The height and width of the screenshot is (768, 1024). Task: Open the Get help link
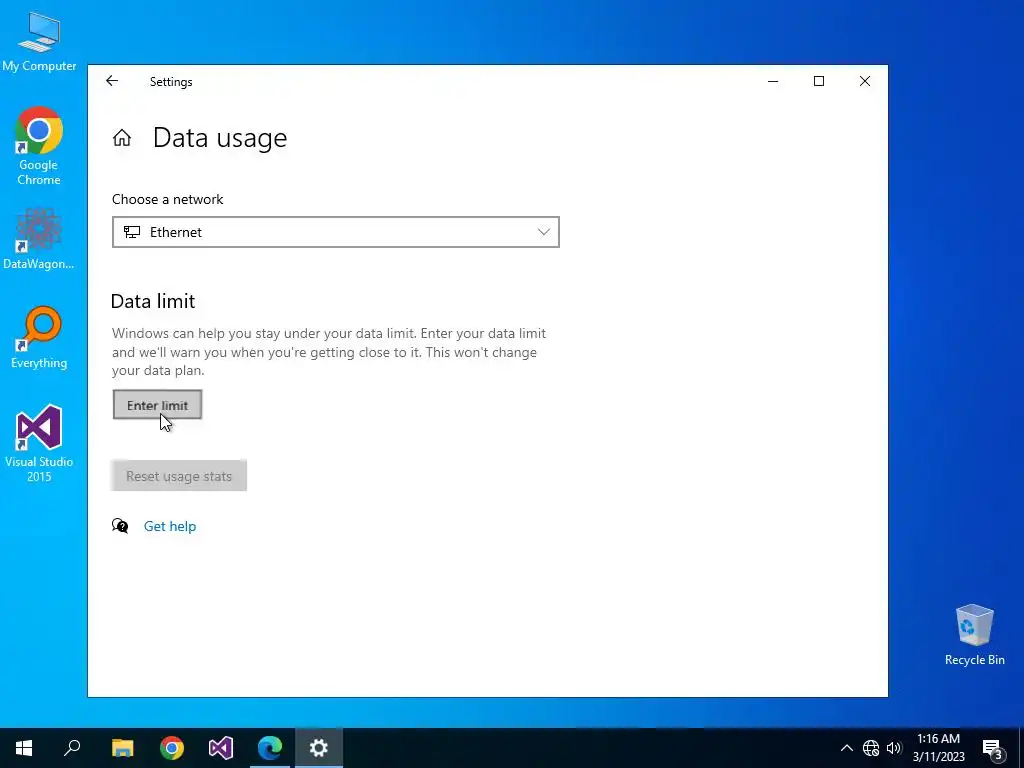click(170, 526)
